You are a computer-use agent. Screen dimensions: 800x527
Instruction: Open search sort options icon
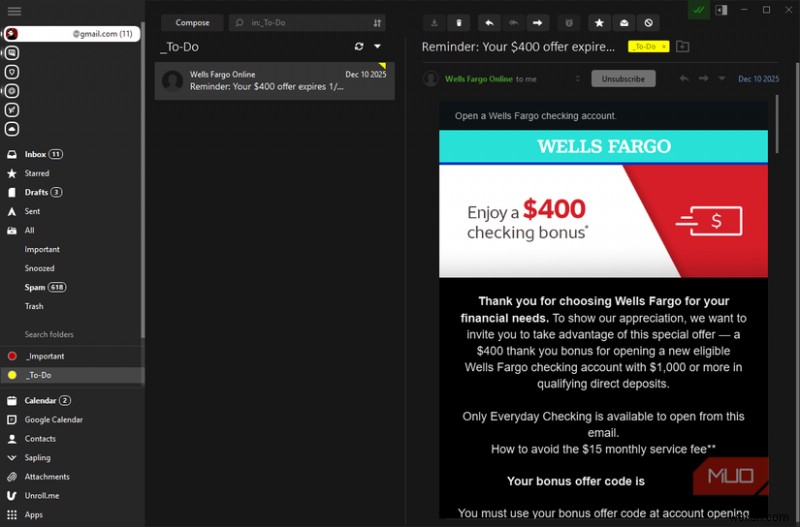pos(377,22)
